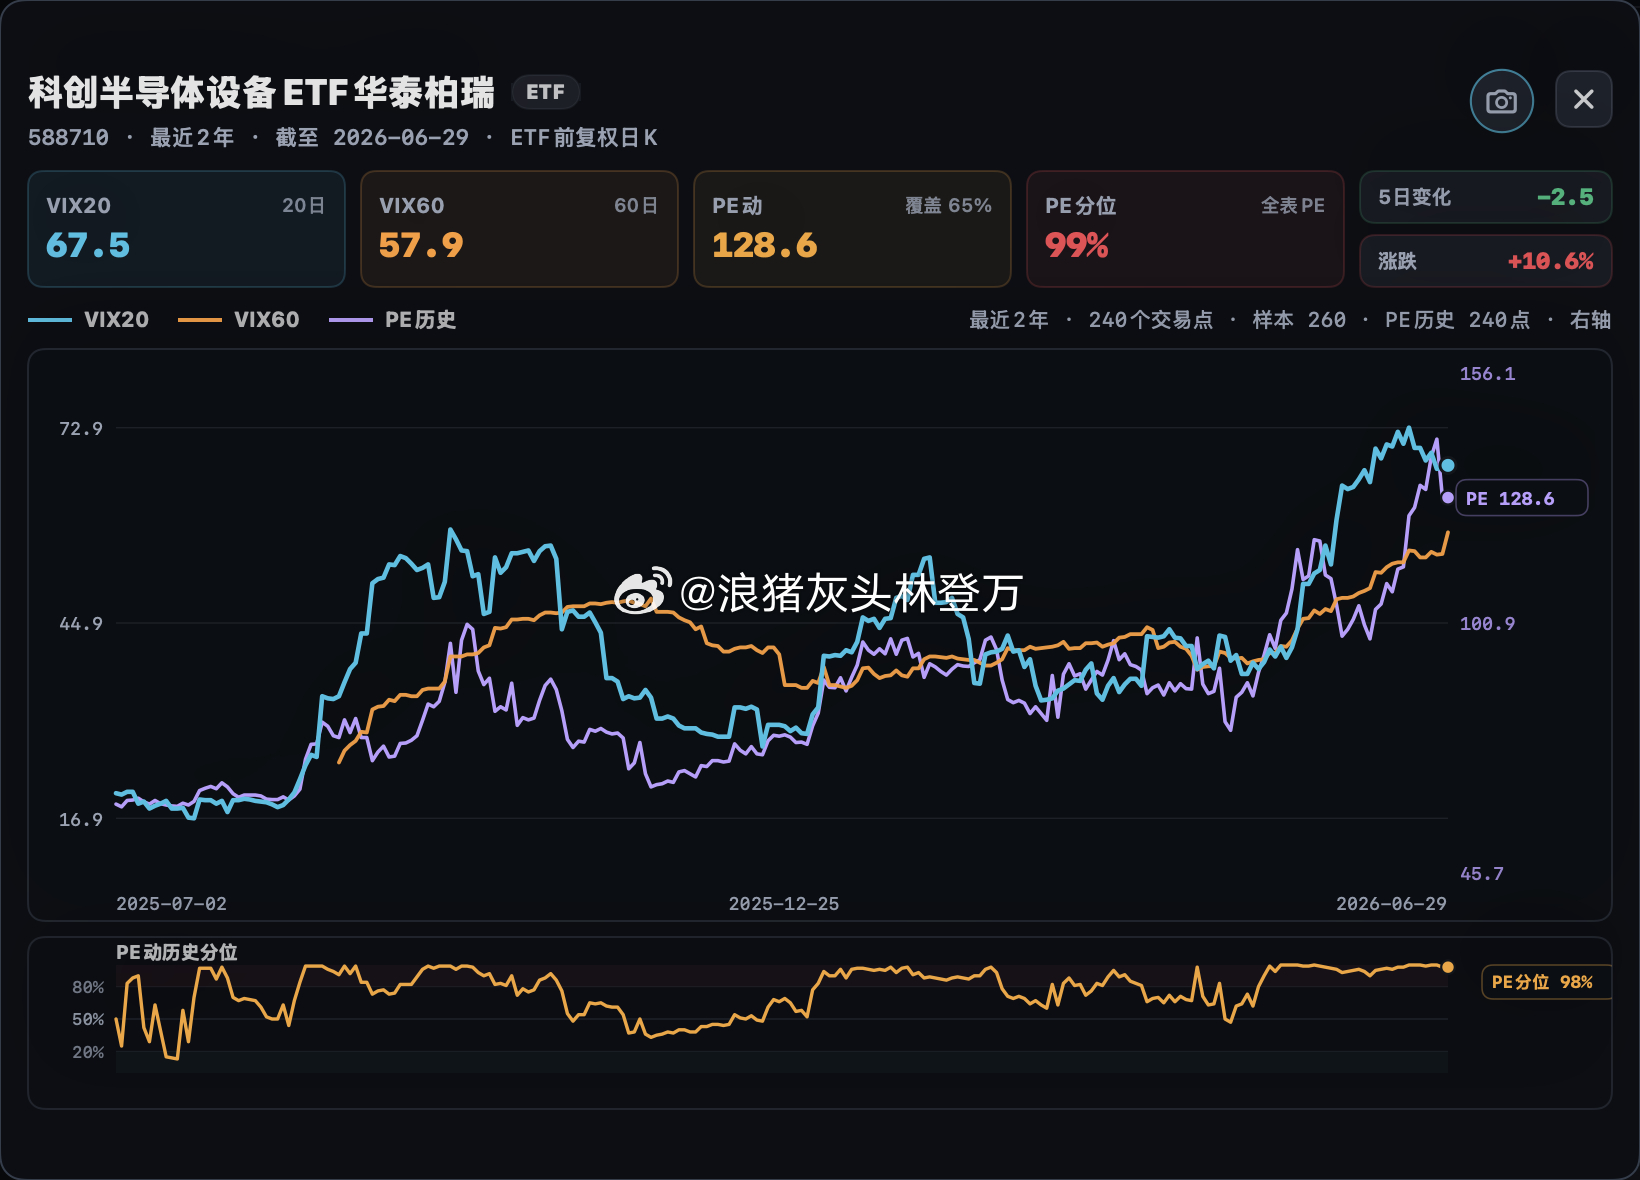Click the 涨跌 +10.6% box
Image resolution: width=1640 pixels, height=1180 pixels.
click(1485, 261)
